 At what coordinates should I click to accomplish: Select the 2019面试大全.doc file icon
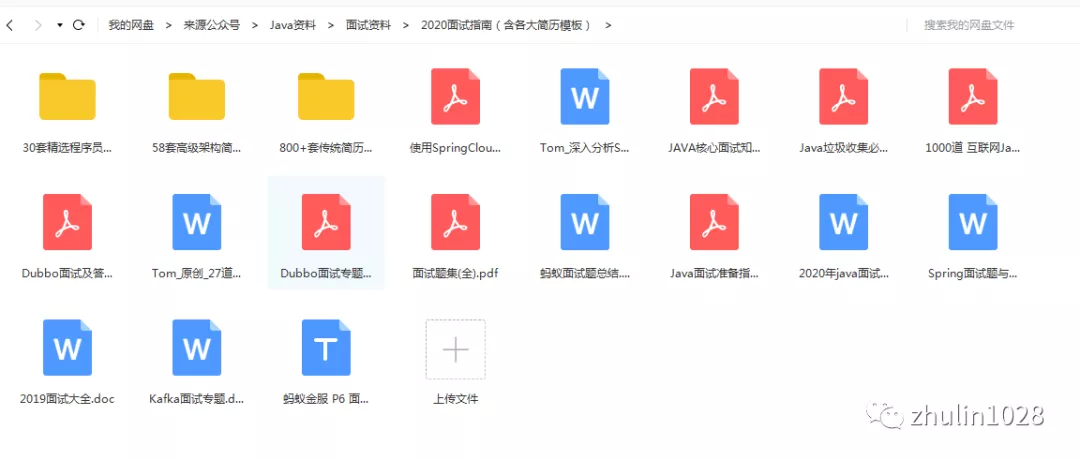tap(68, 348)
